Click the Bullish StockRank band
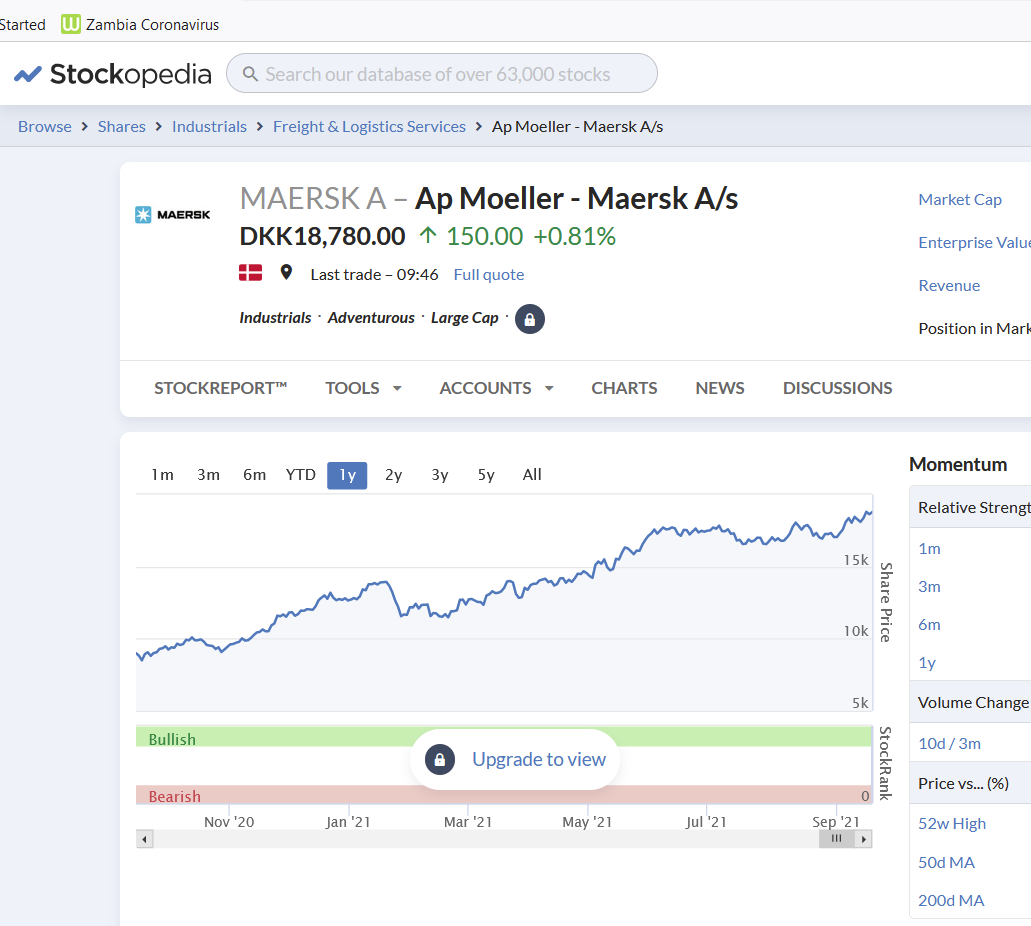This screenshot has width=1031, height=926. (x=504, y=737)
